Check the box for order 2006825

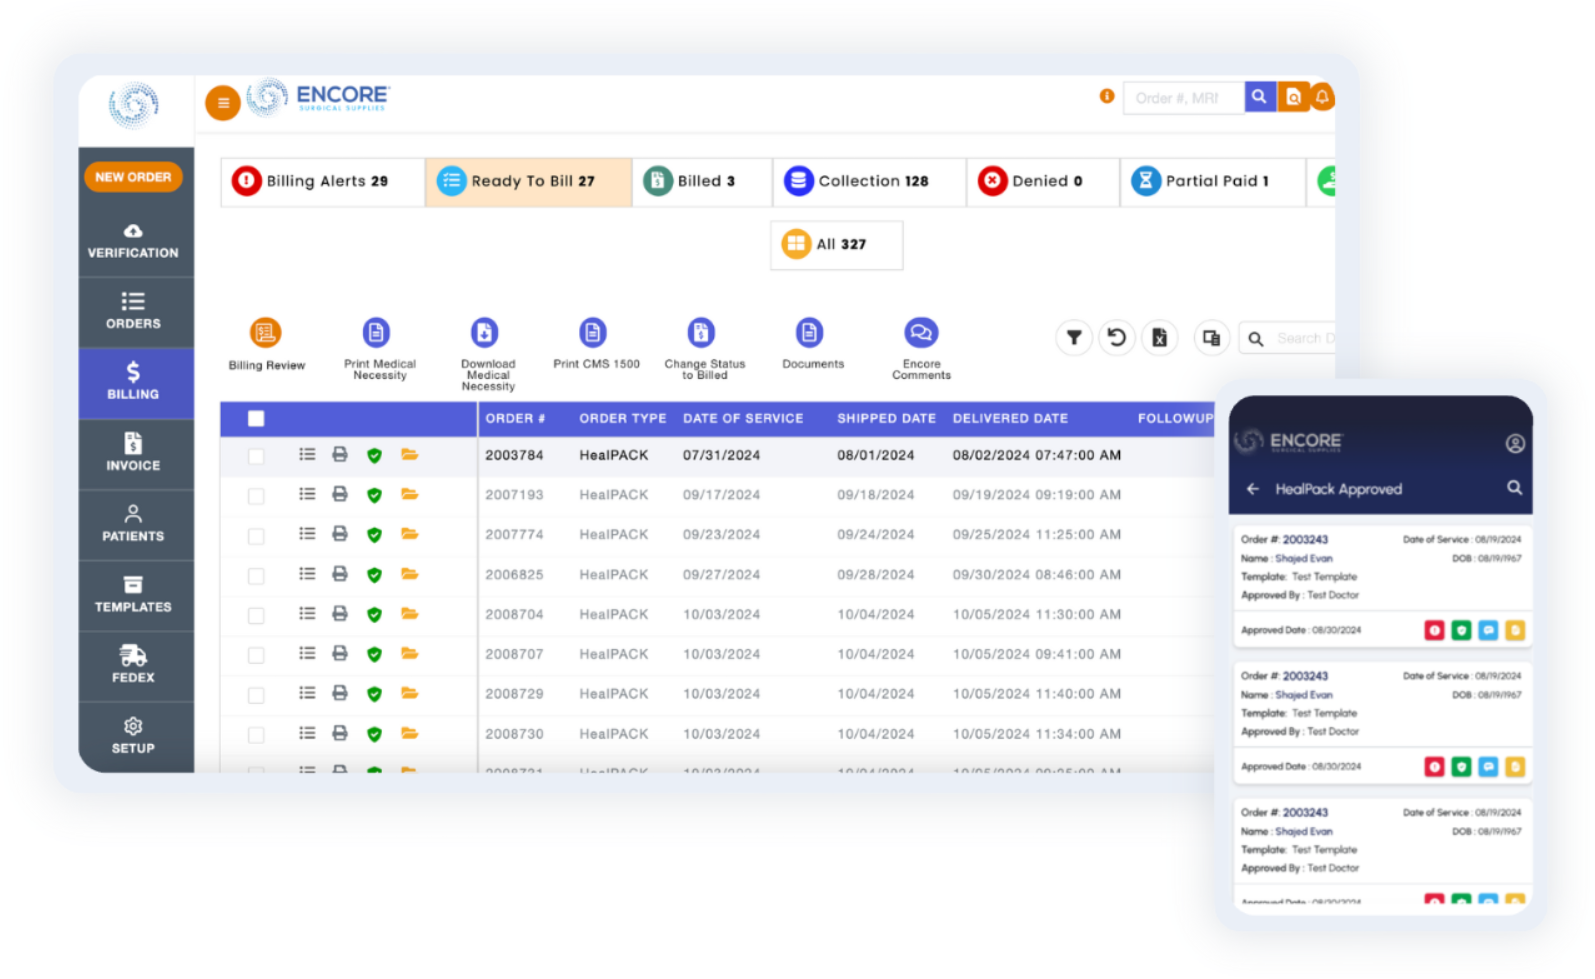pos(256,577)
